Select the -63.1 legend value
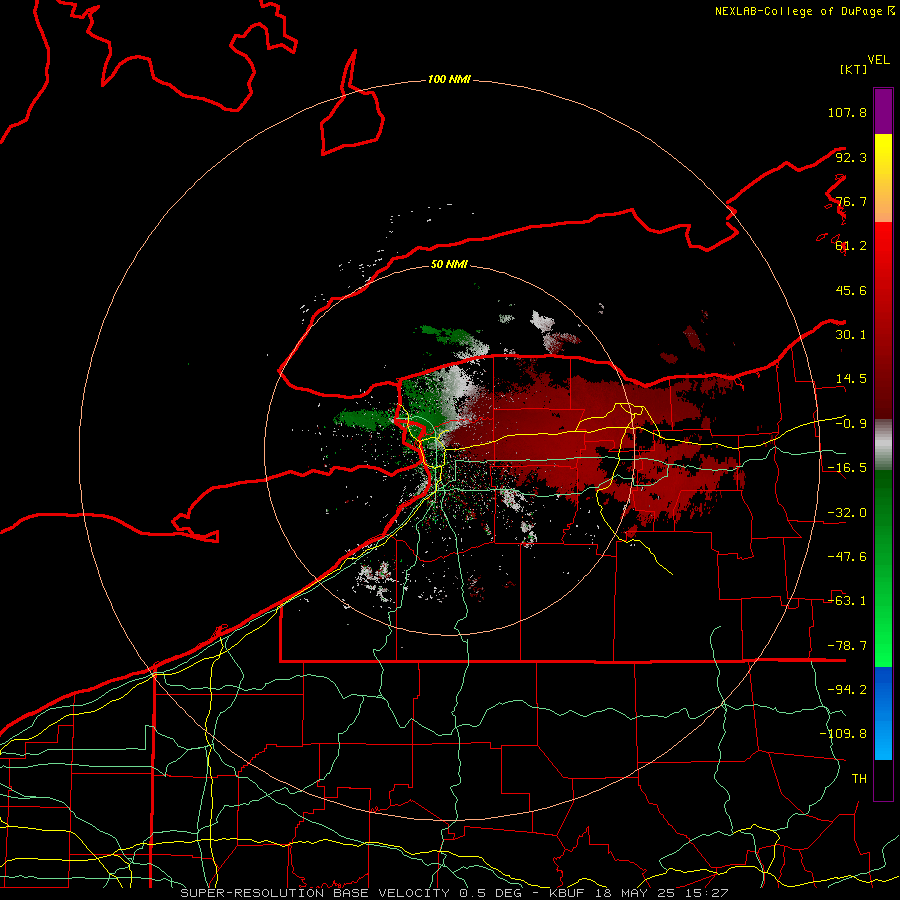Screen dimensions: 900x900 coord(847,601)
